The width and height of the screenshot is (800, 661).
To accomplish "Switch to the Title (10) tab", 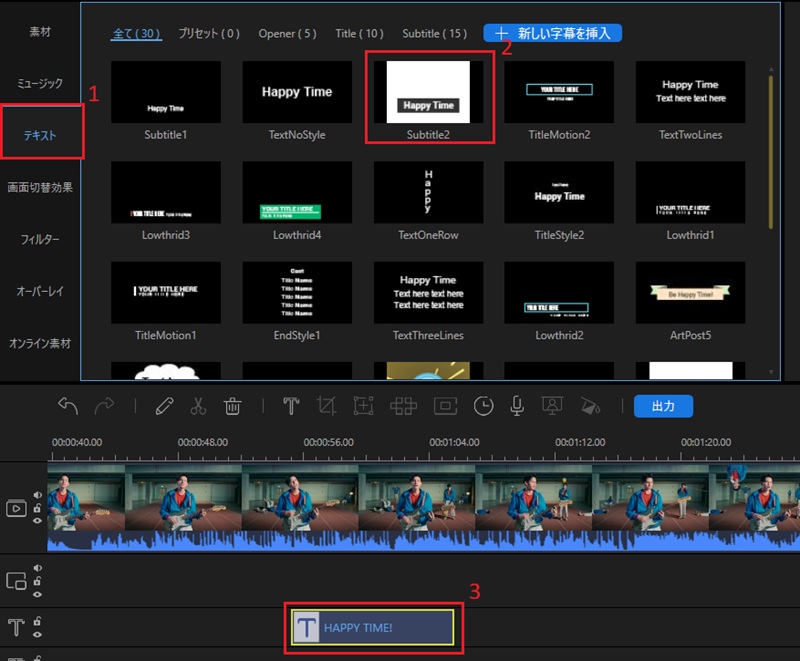I will pos(359,34).
